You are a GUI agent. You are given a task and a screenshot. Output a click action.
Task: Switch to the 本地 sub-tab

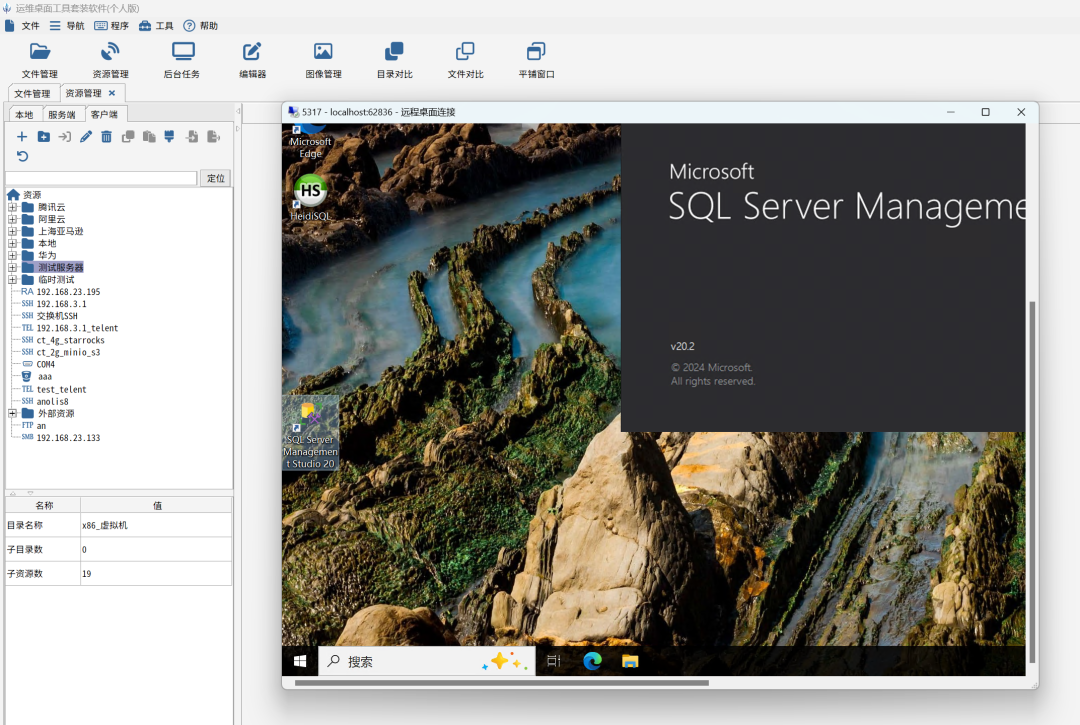[24, 114]
